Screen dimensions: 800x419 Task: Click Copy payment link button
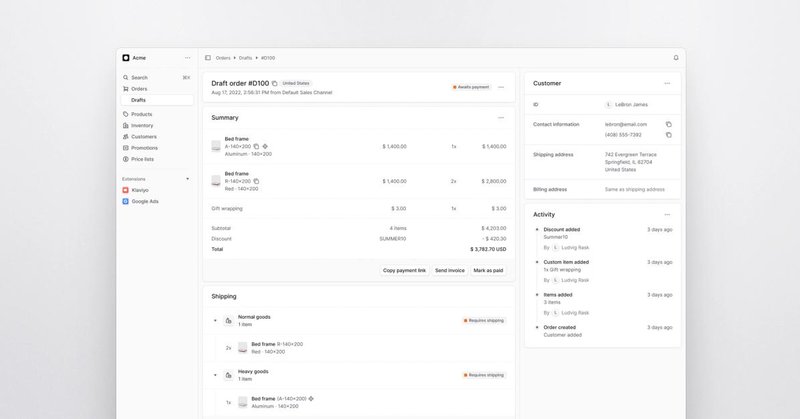405,270
